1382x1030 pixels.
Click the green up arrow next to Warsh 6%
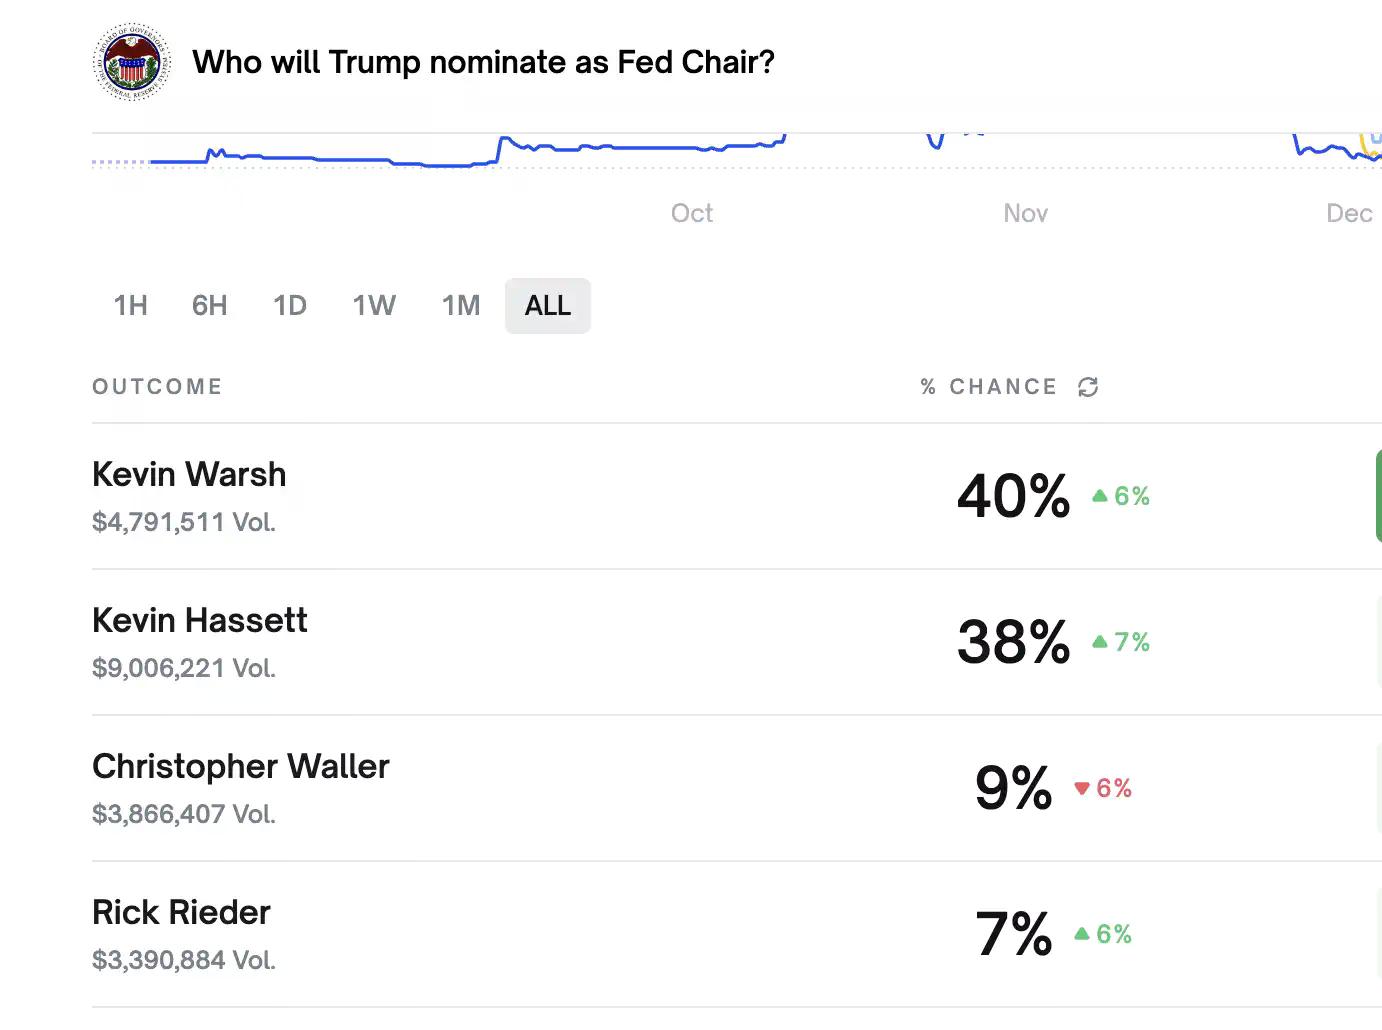click(x=1100, y=496)
